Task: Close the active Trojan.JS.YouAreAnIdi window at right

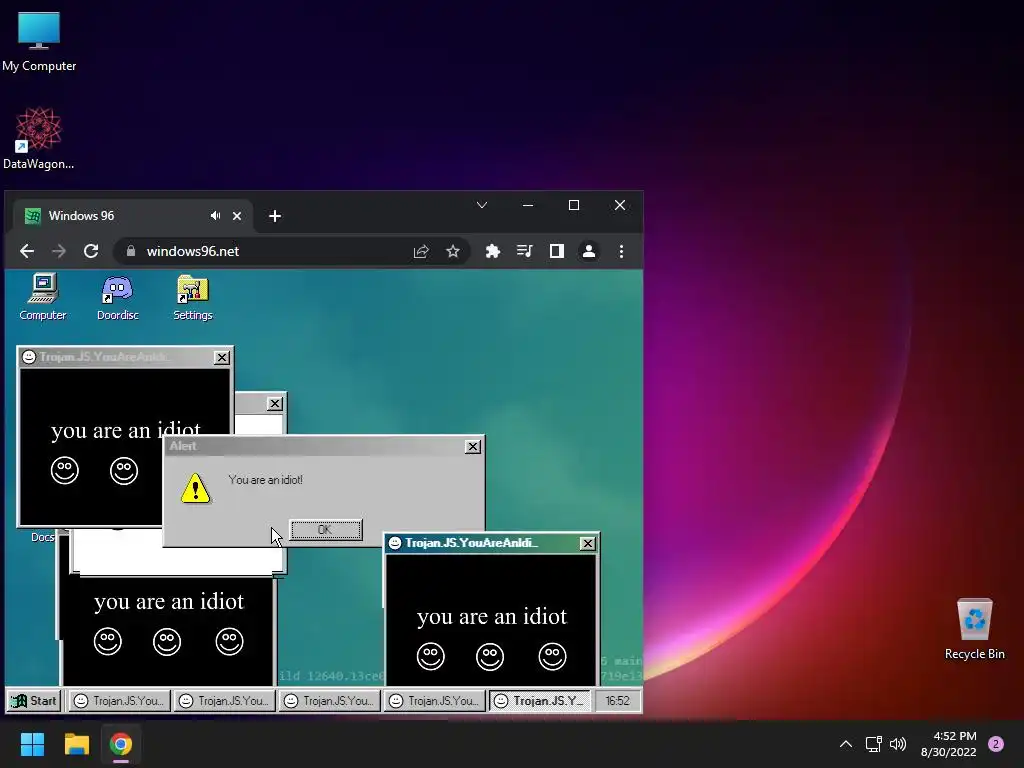Action: coord(588,543)
